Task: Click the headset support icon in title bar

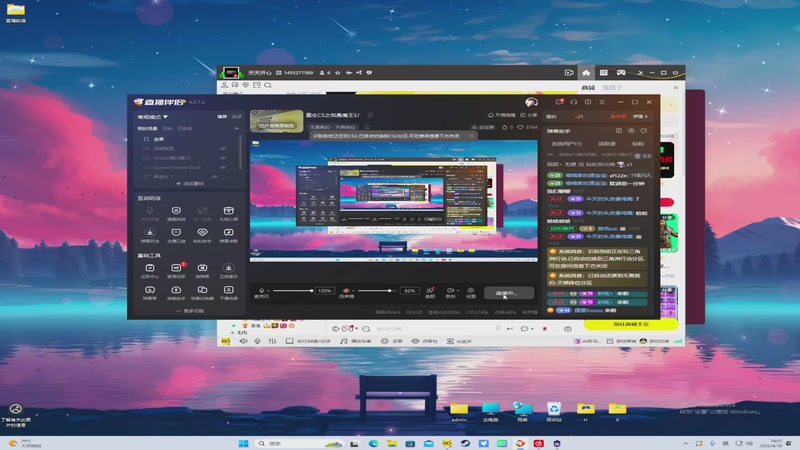Action: (x=573, y=102)
